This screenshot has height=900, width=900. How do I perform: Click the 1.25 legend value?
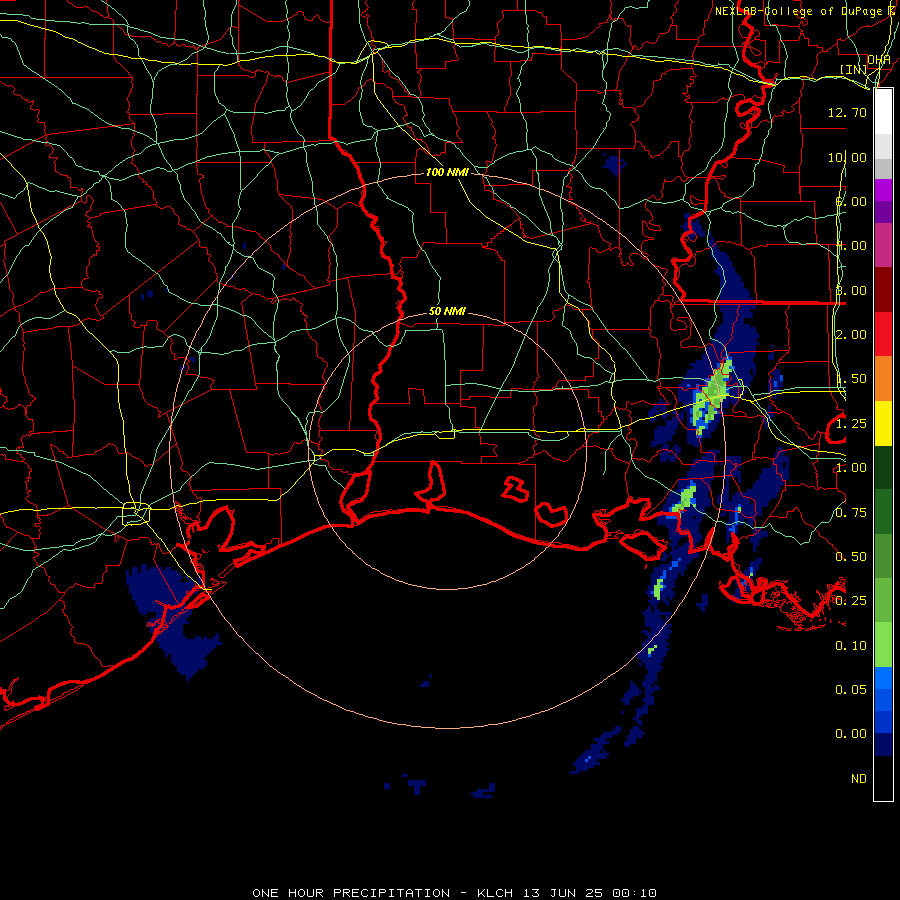[x=851, y=424]
